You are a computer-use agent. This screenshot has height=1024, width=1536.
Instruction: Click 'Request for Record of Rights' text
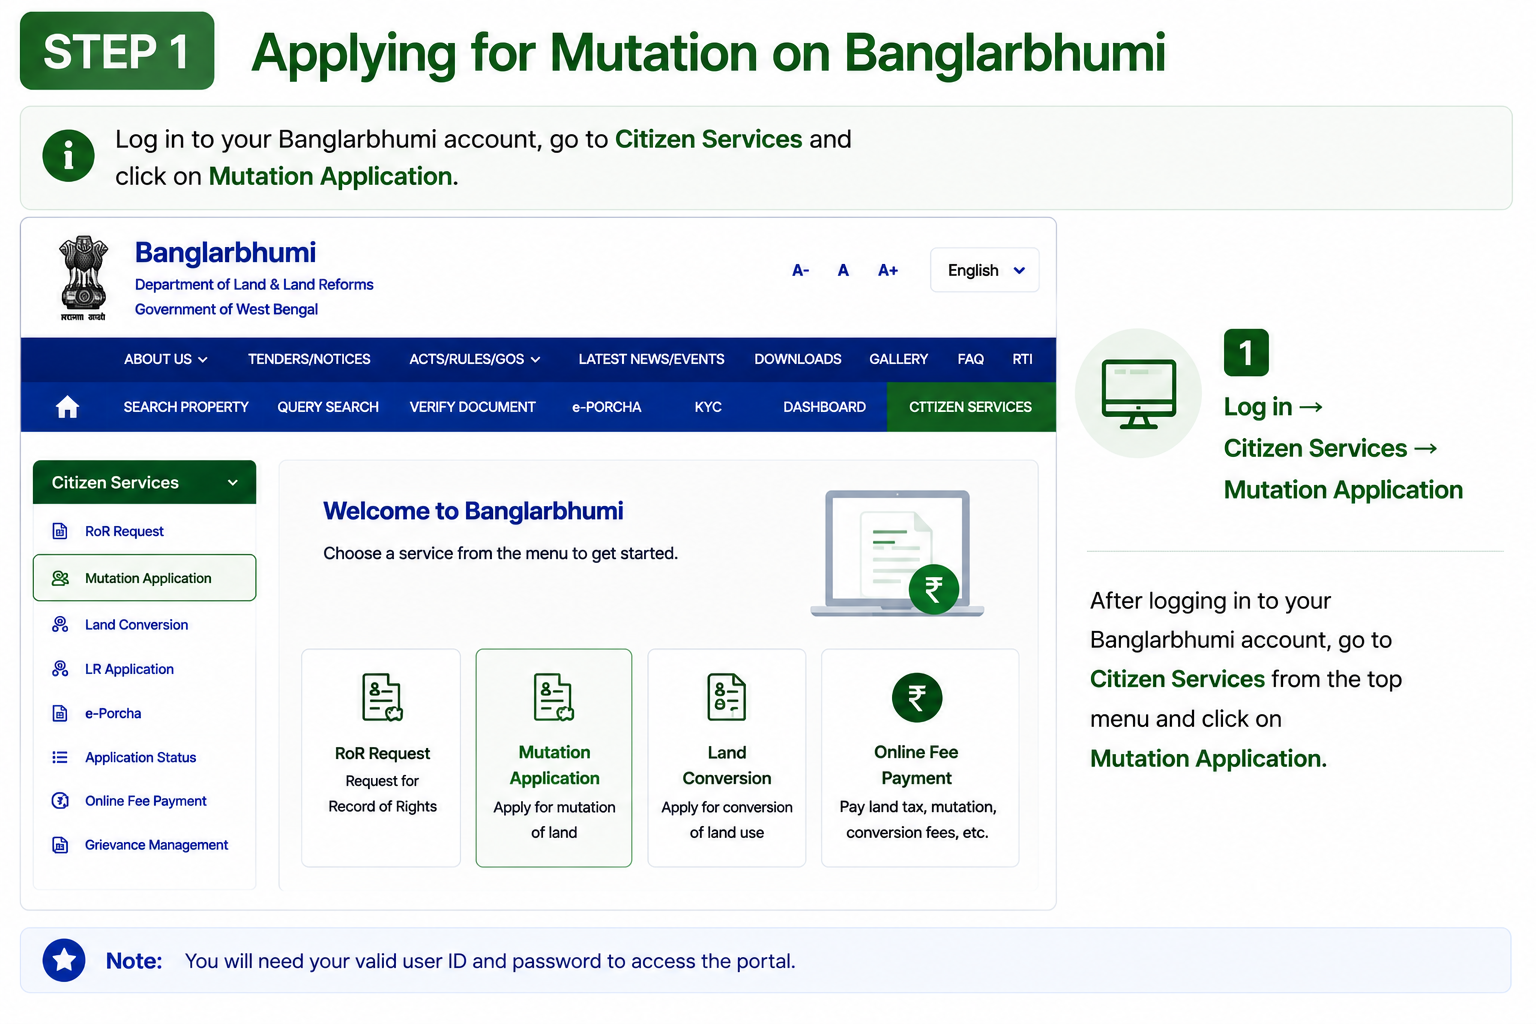[x=382, y=794]
